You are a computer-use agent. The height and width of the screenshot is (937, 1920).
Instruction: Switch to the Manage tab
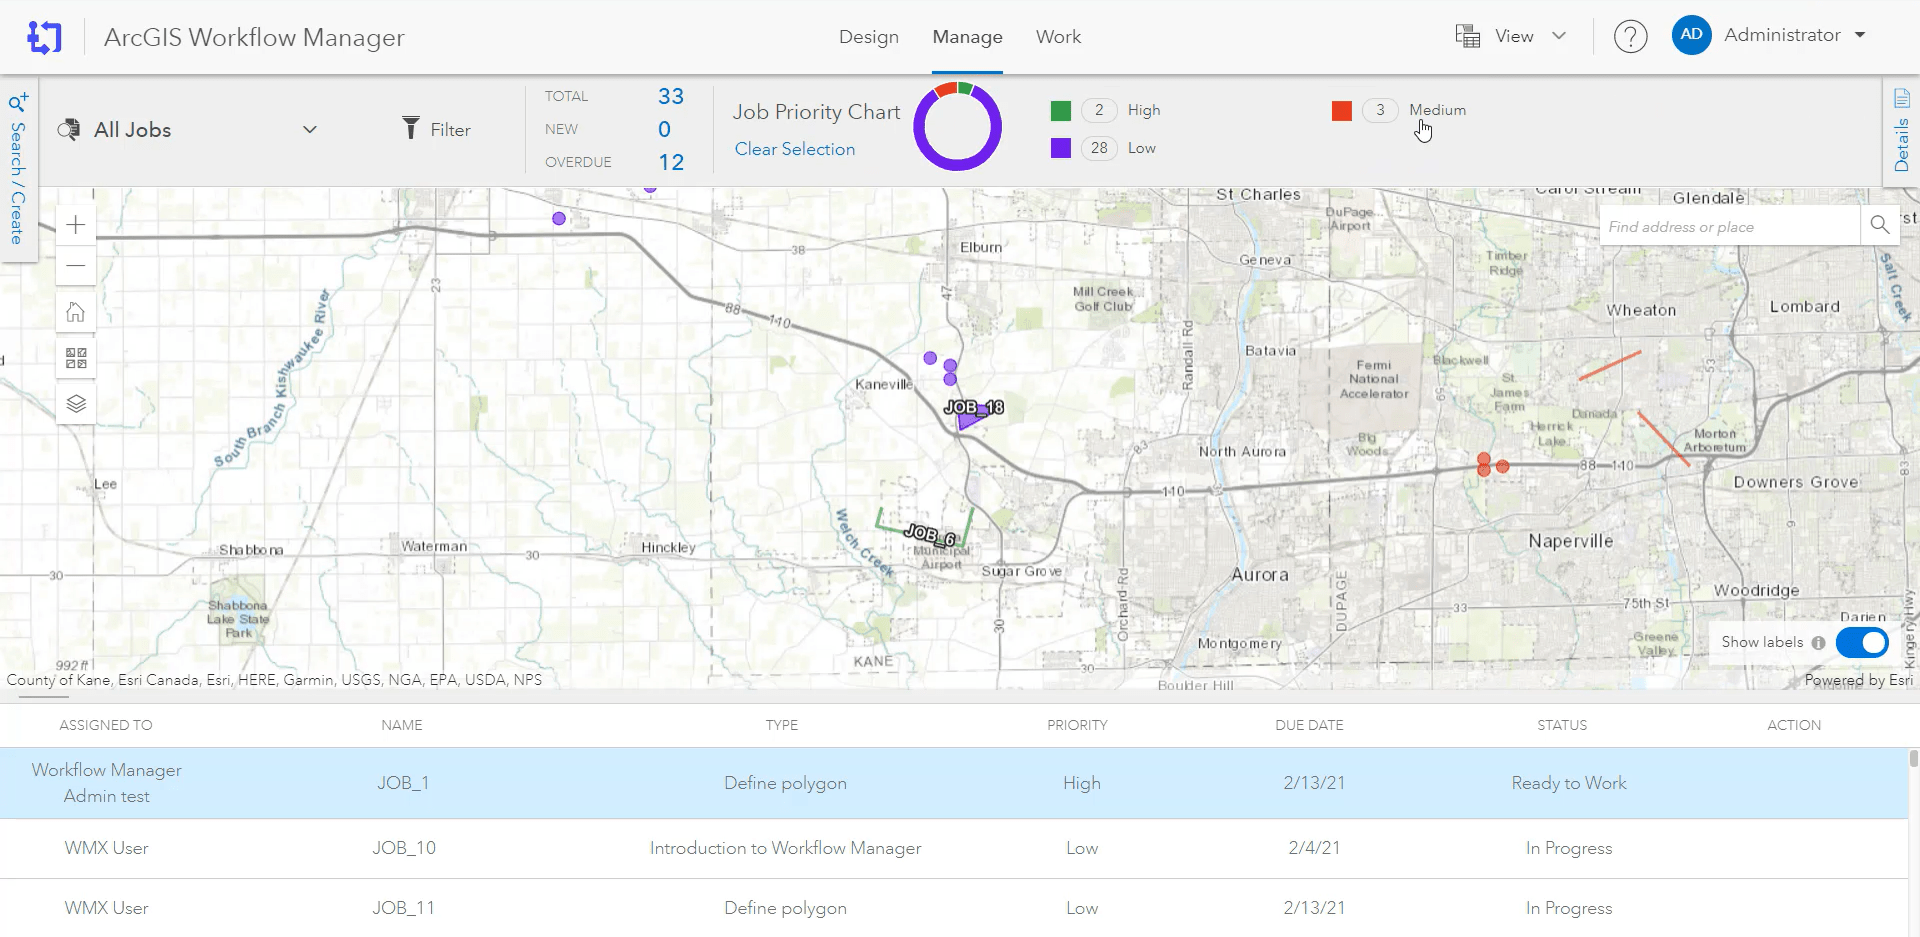tap(967, 37)
